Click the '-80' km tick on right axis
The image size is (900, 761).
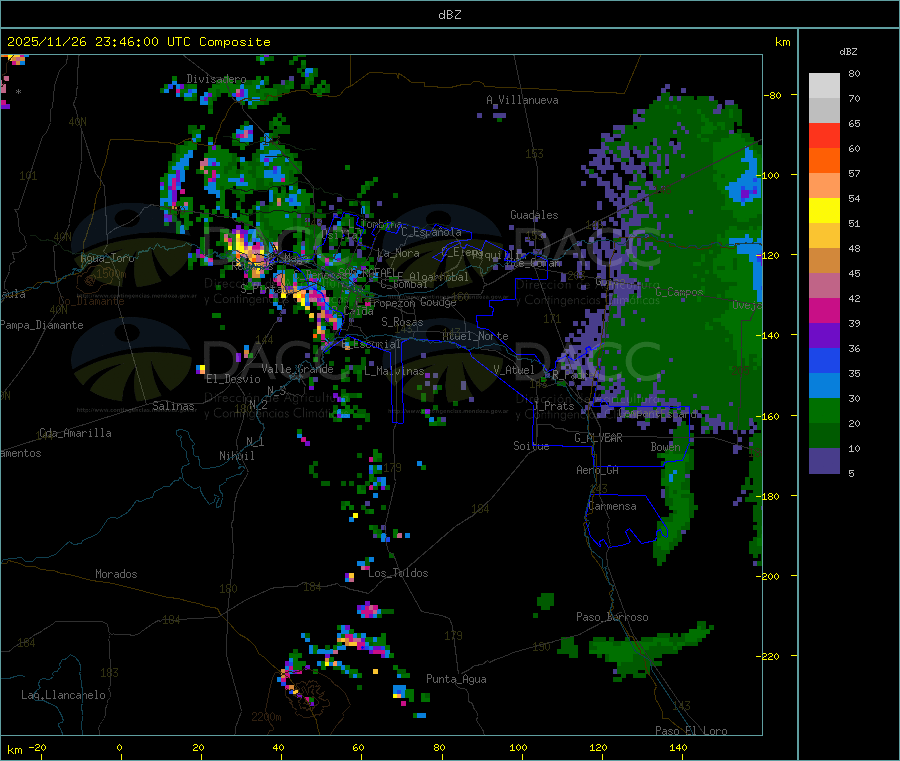[x=773, y=95]
